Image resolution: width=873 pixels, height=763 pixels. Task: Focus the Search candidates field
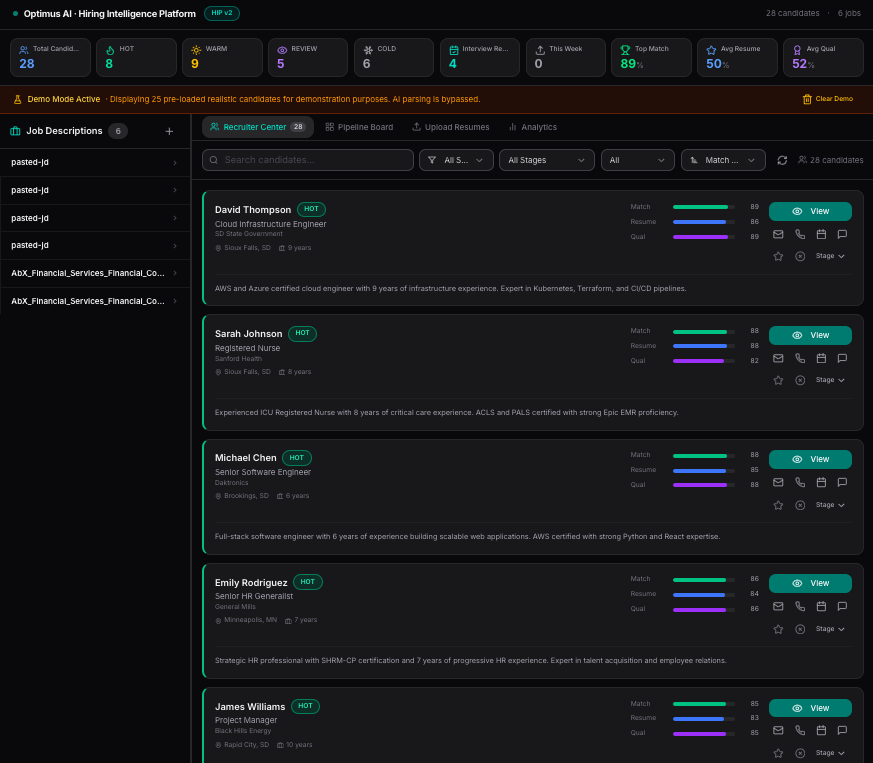pyautogui.click(x=308, y=160)
